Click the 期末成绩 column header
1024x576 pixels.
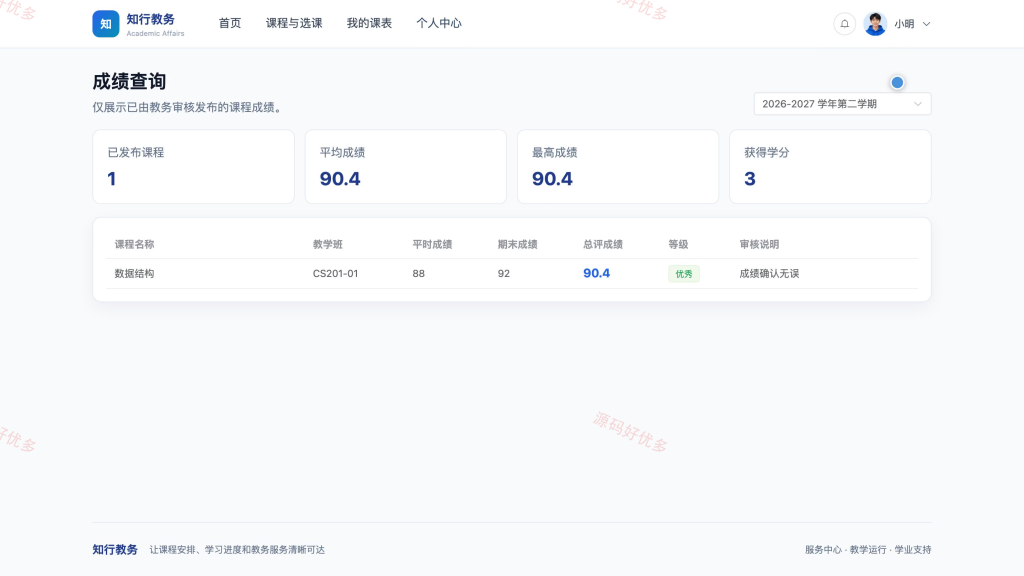517,244
